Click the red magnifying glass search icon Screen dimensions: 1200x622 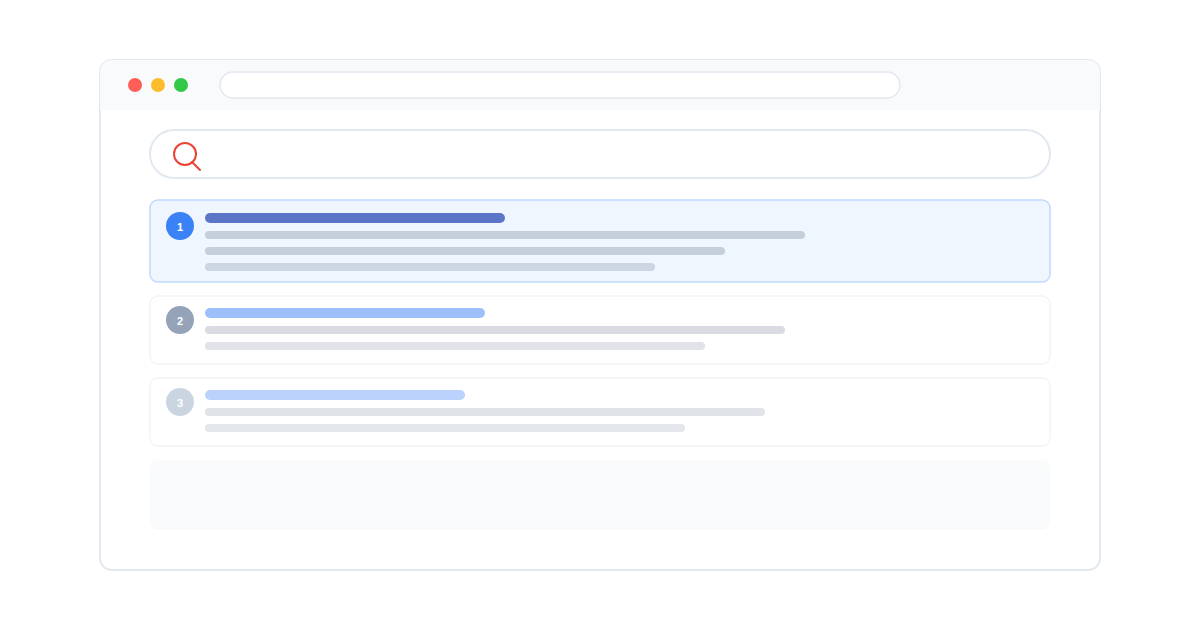point(186,156)
